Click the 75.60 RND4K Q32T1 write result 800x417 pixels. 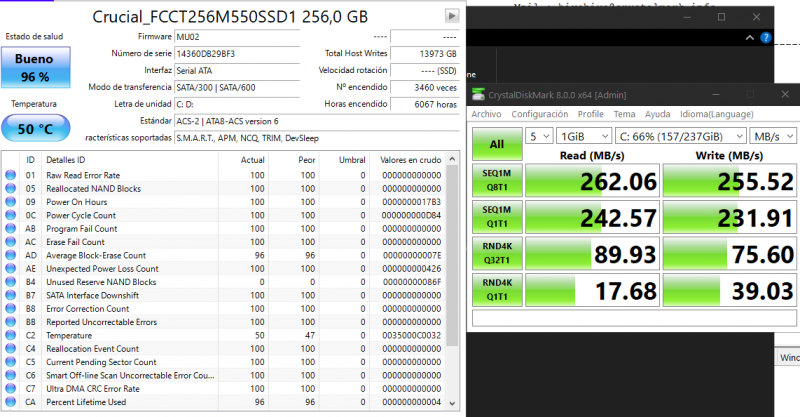(x=730, y=254)
